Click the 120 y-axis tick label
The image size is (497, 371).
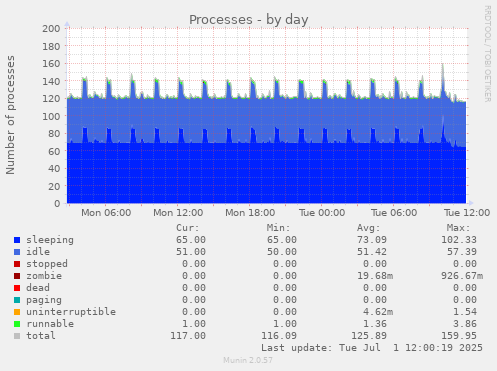click(51, 99)
